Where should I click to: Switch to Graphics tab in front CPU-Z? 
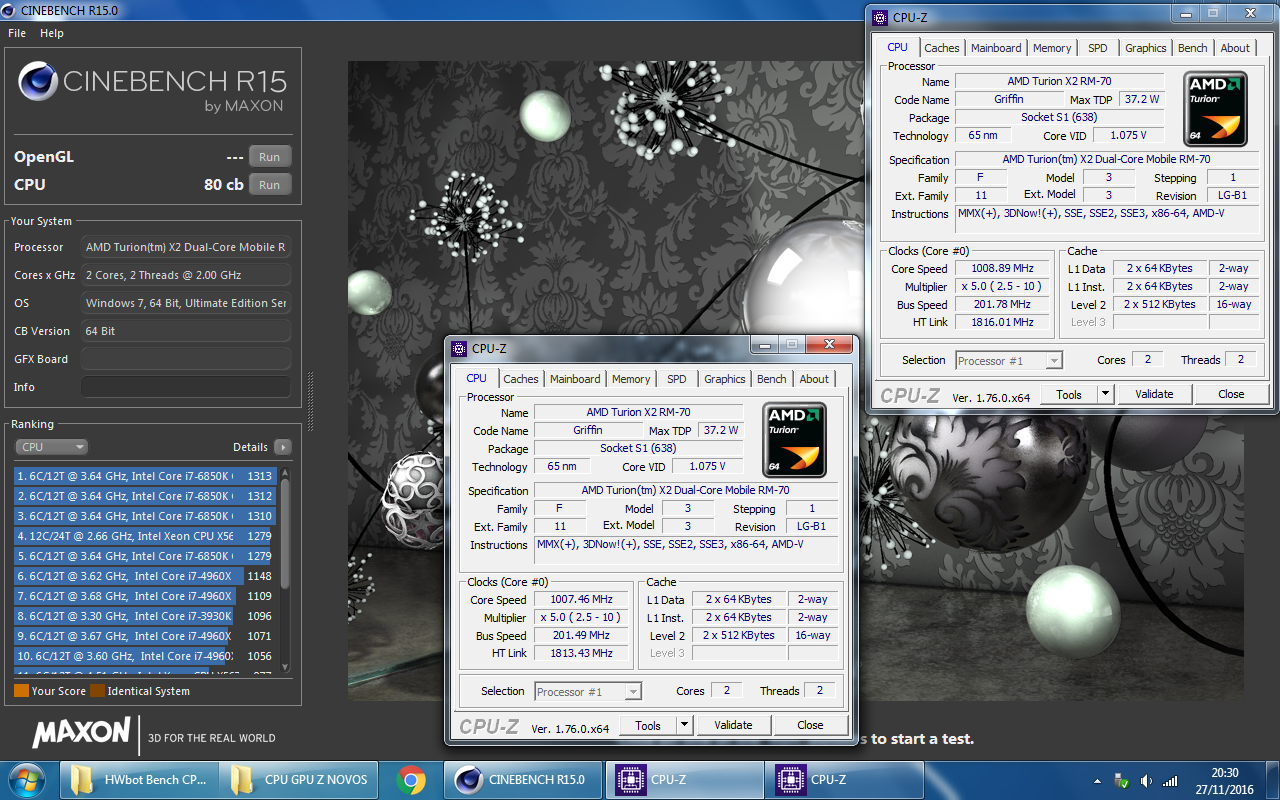(725, 379)
